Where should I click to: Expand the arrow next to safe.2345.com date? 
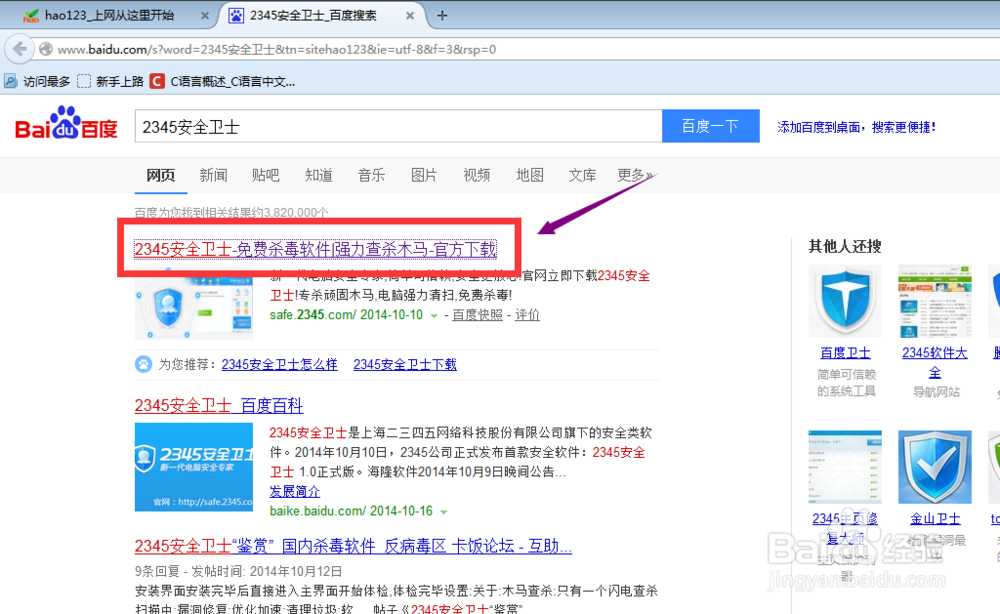[x=434, y=316]
